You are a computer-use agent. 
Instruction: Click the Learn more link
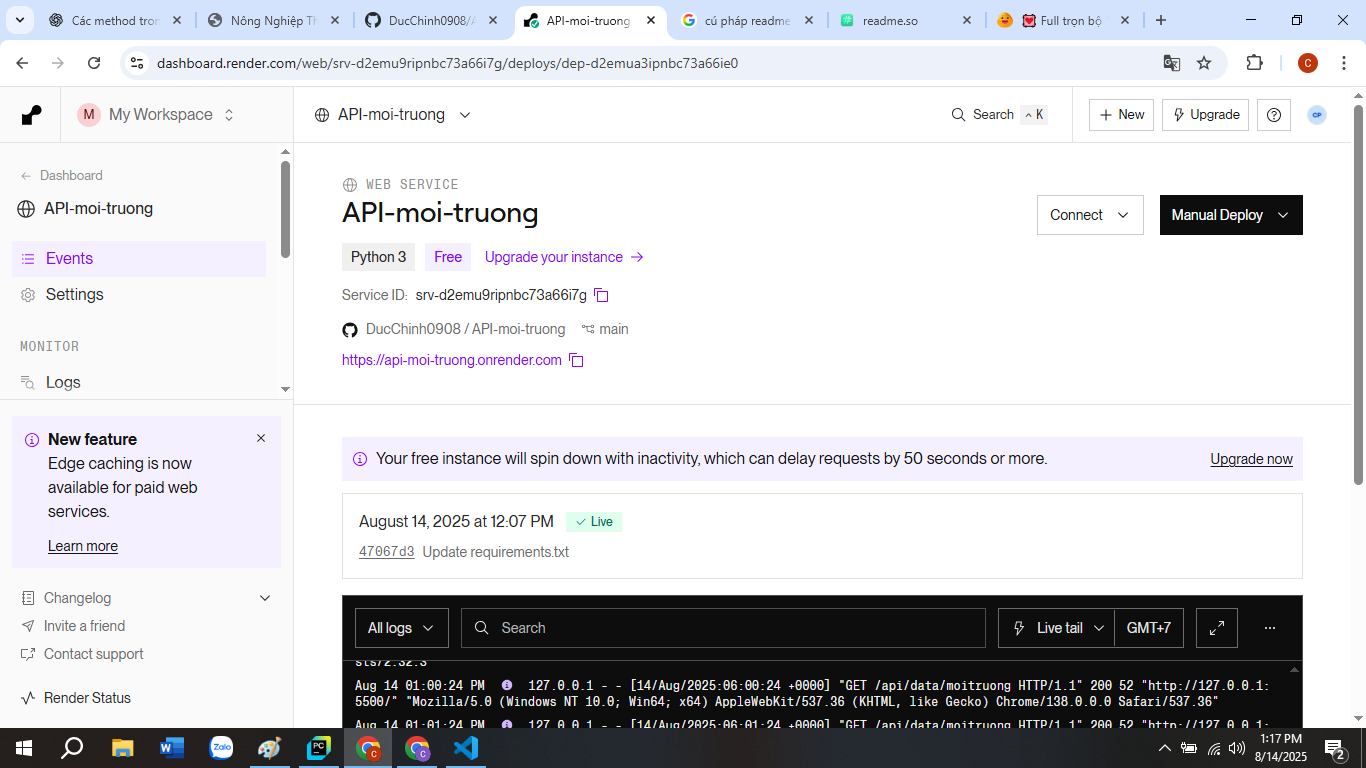(83, 546)
